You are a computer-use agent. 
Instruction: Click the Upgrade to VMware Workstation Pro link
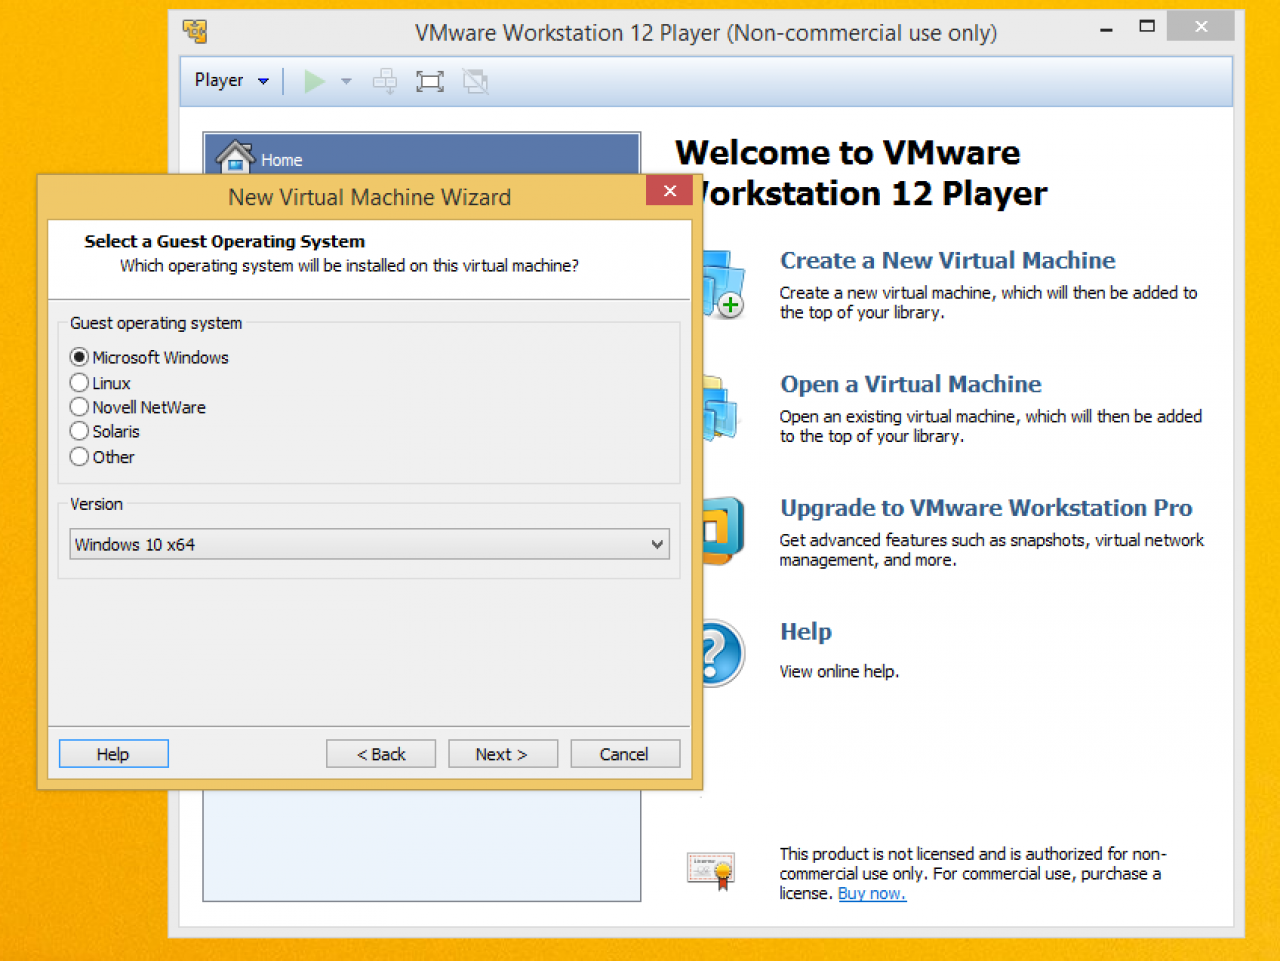click(986, 508)
